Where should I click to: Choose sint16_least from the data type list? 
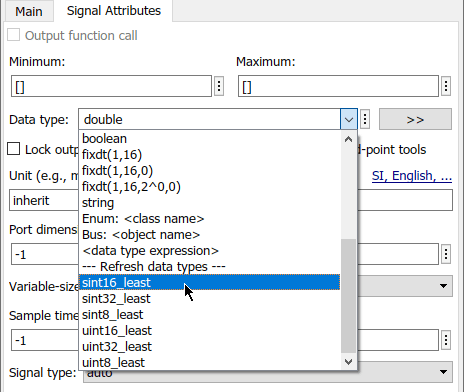click(x=210, y=282)
